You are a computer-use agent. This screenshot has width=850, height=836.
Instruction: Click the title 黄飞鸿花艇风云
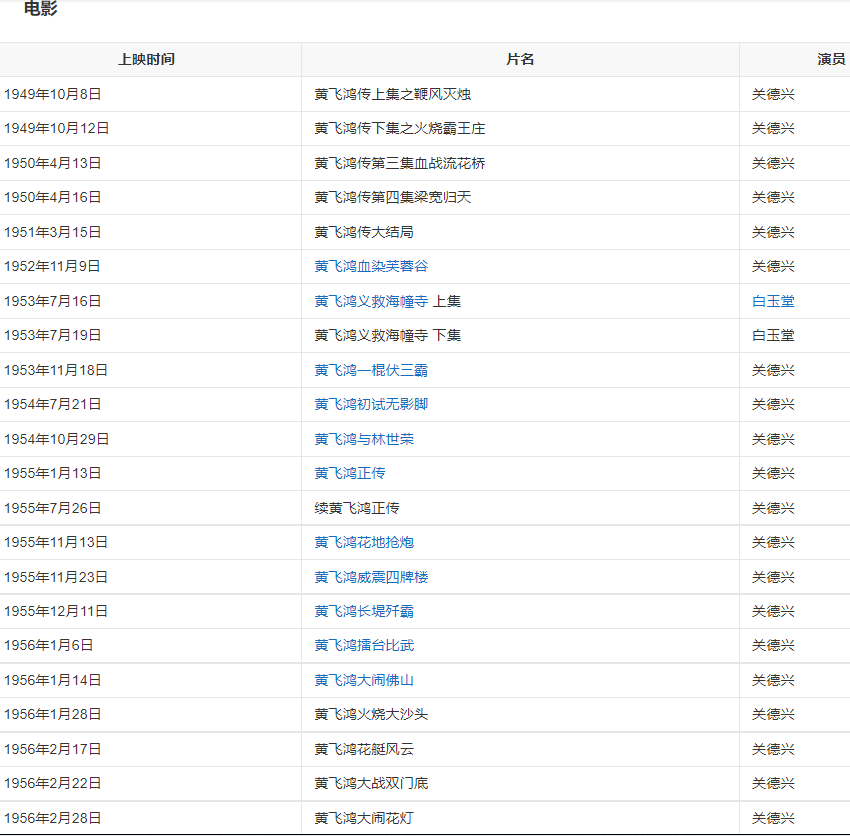tap(364, 749)
